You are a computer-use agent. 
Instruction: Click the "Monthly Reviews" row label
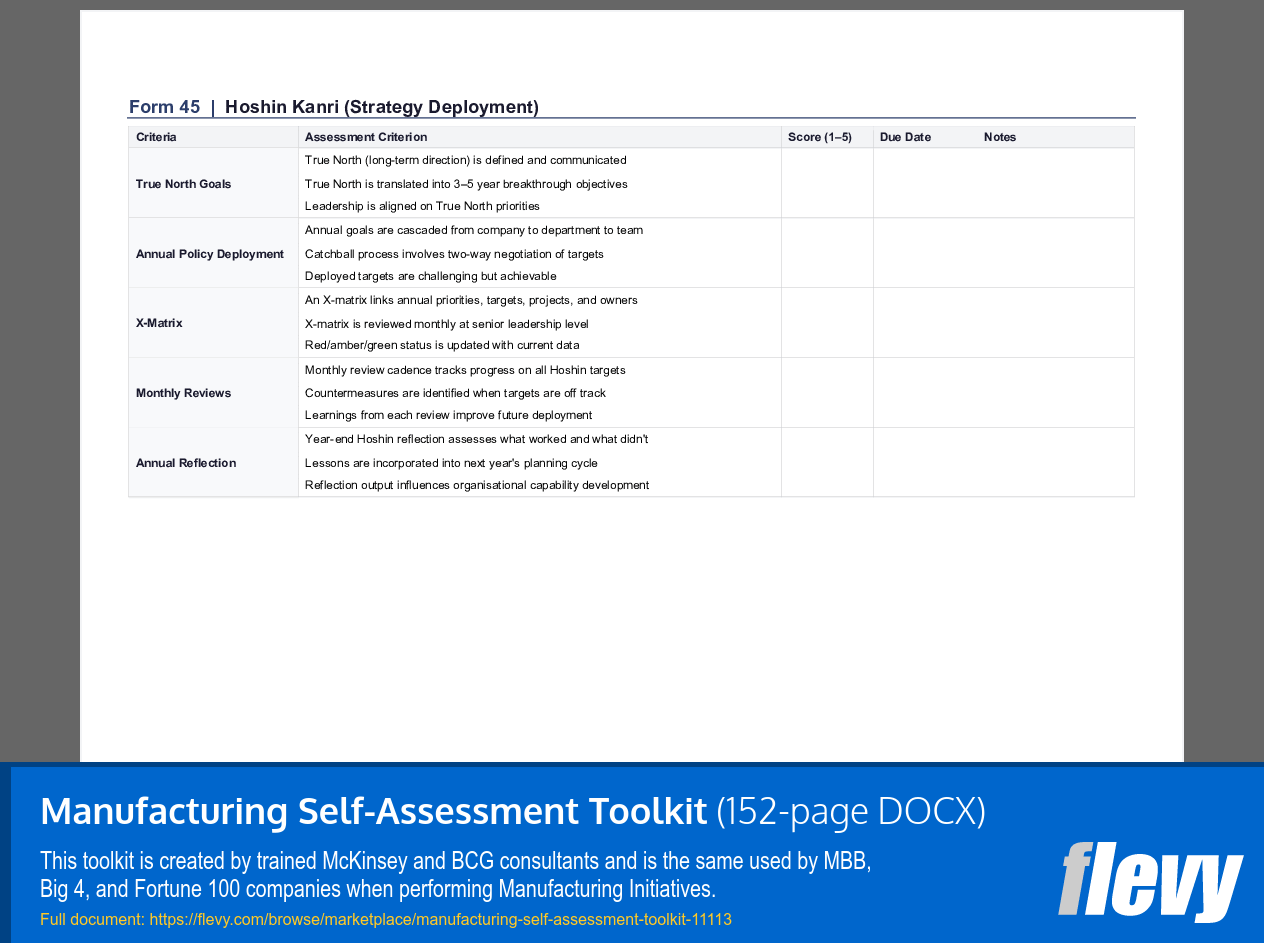[x=183, y=393]
